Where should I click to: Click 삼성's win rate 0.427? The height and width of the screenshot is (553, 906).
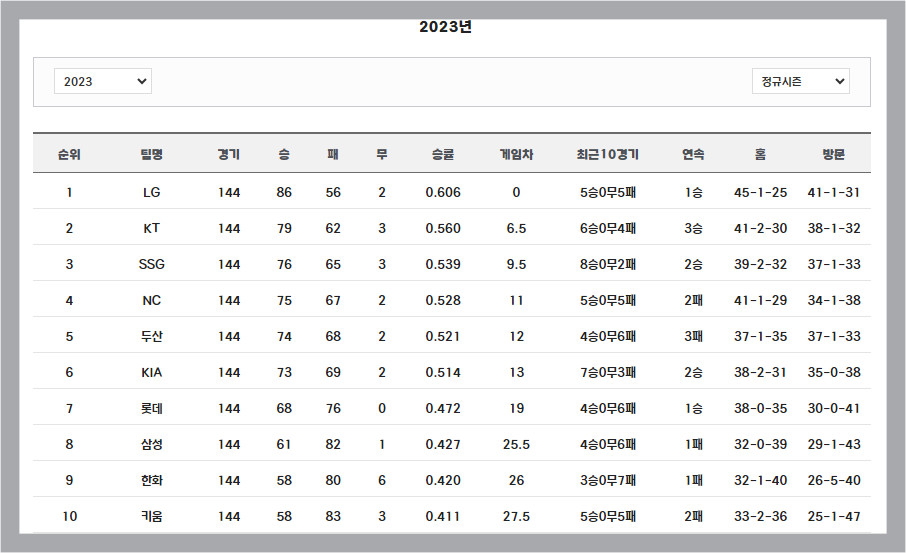click(x=443, y=444)
